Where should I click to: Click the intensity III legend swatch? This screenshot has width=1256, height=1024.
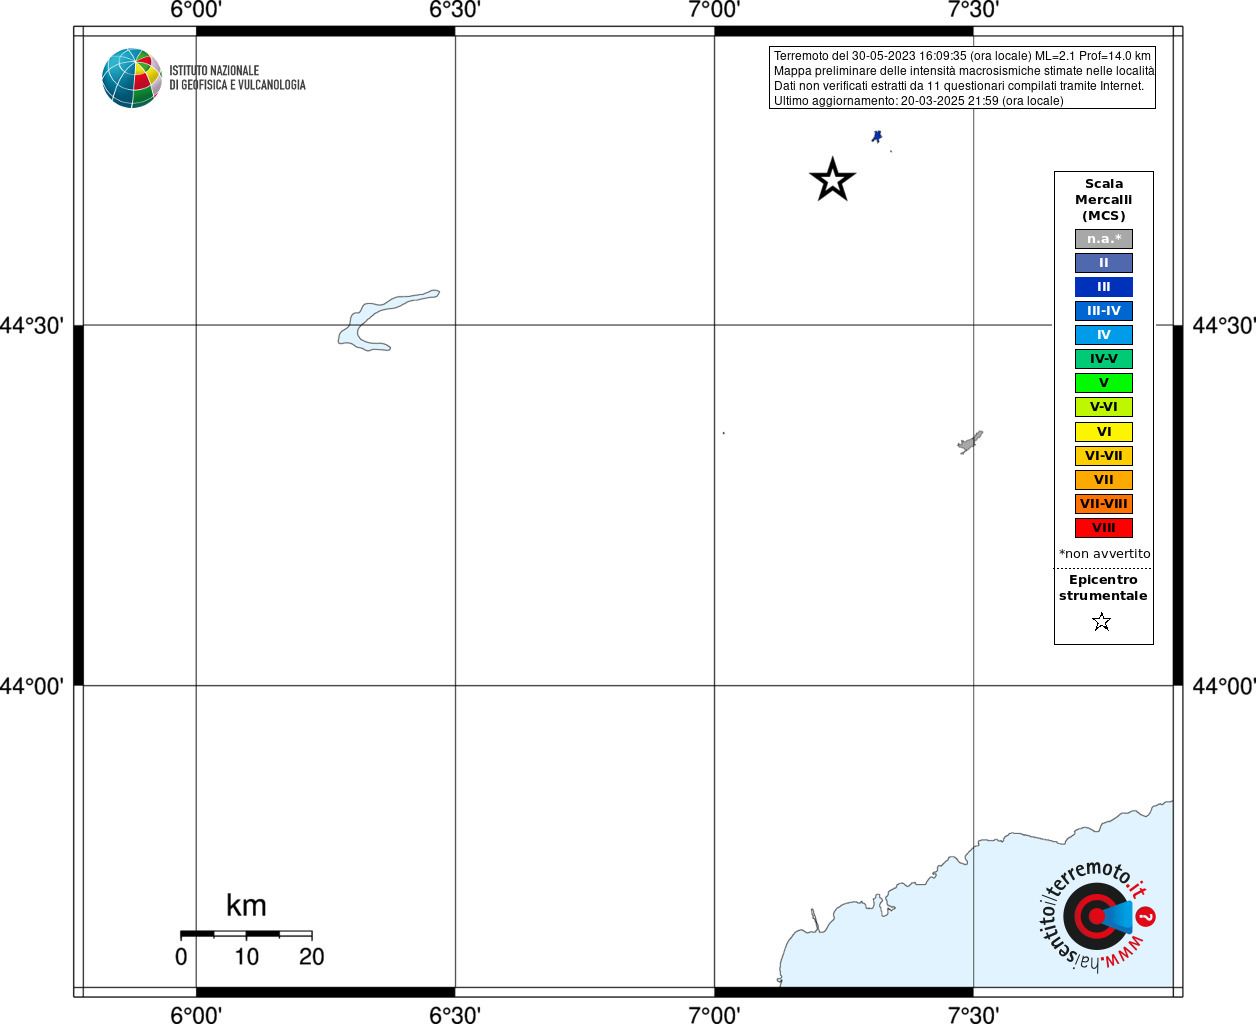point(1104,287)
